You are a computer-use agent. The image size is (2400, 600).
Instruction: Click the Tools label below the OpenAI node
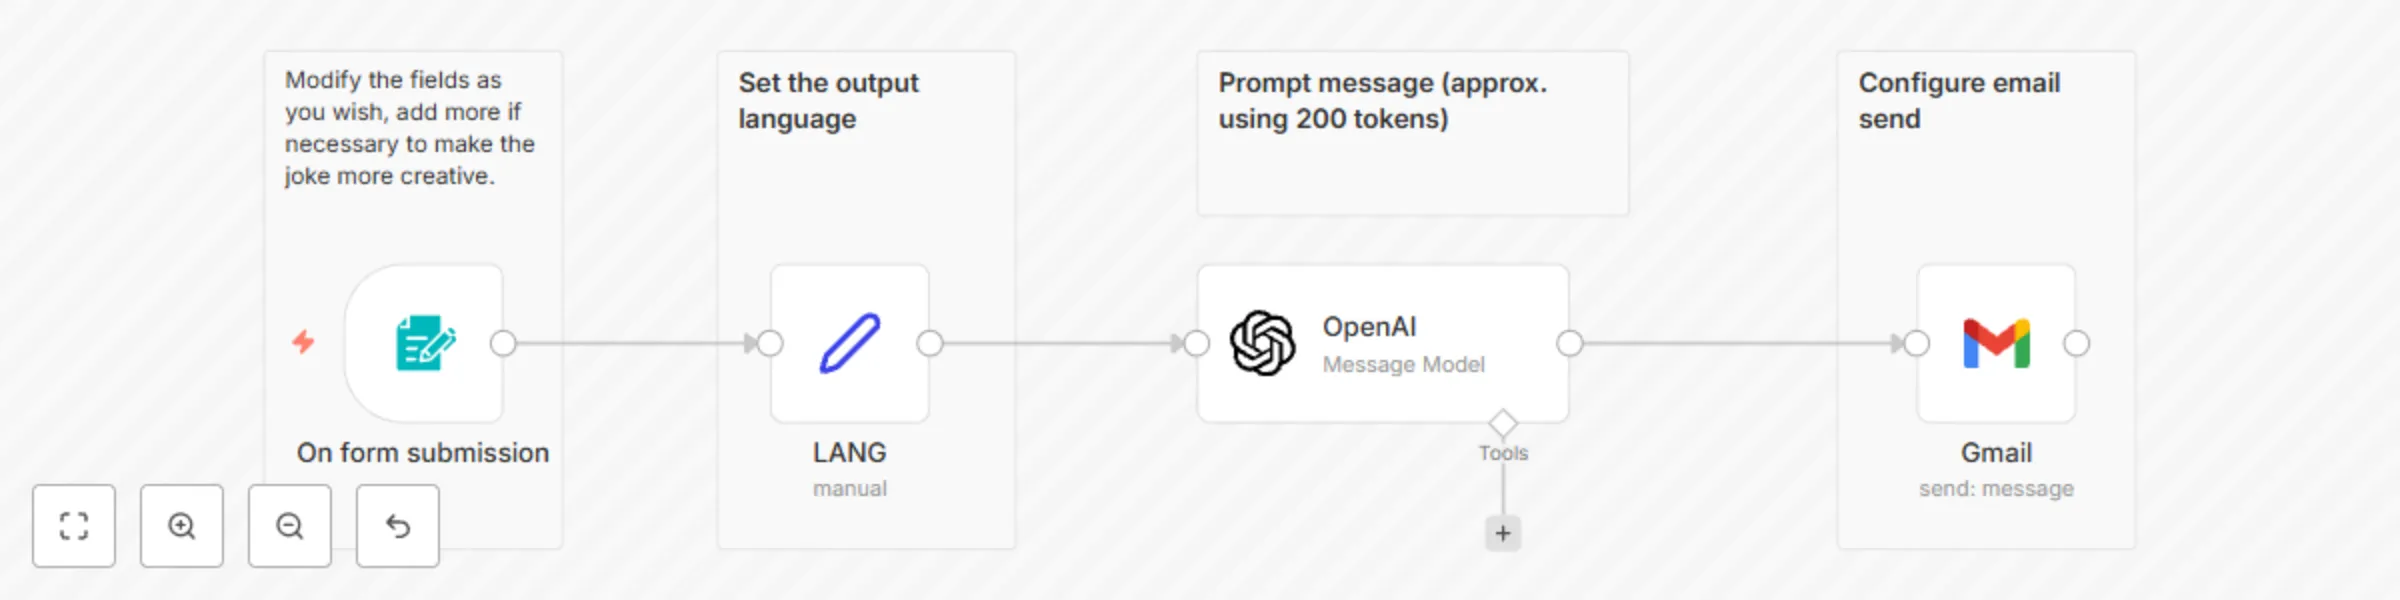(1503, 452)
